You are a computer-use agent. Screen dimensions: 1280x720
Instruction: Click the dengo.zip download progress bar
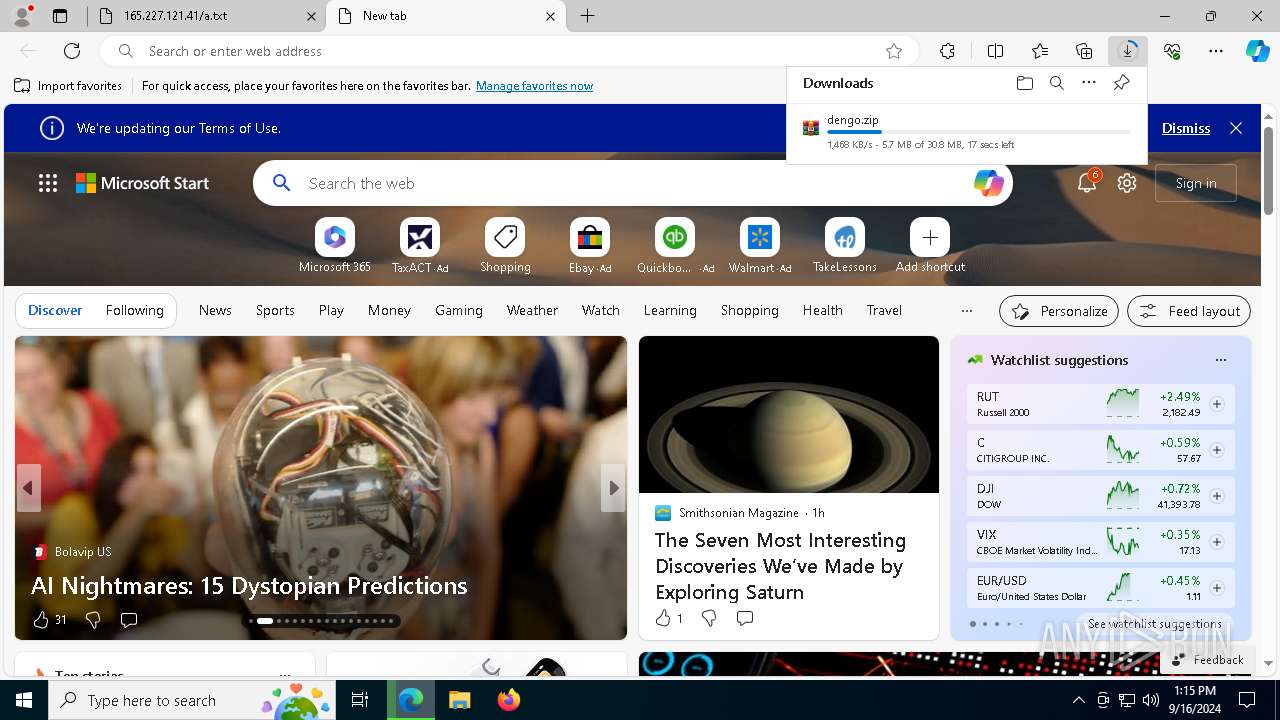[979, 132]
